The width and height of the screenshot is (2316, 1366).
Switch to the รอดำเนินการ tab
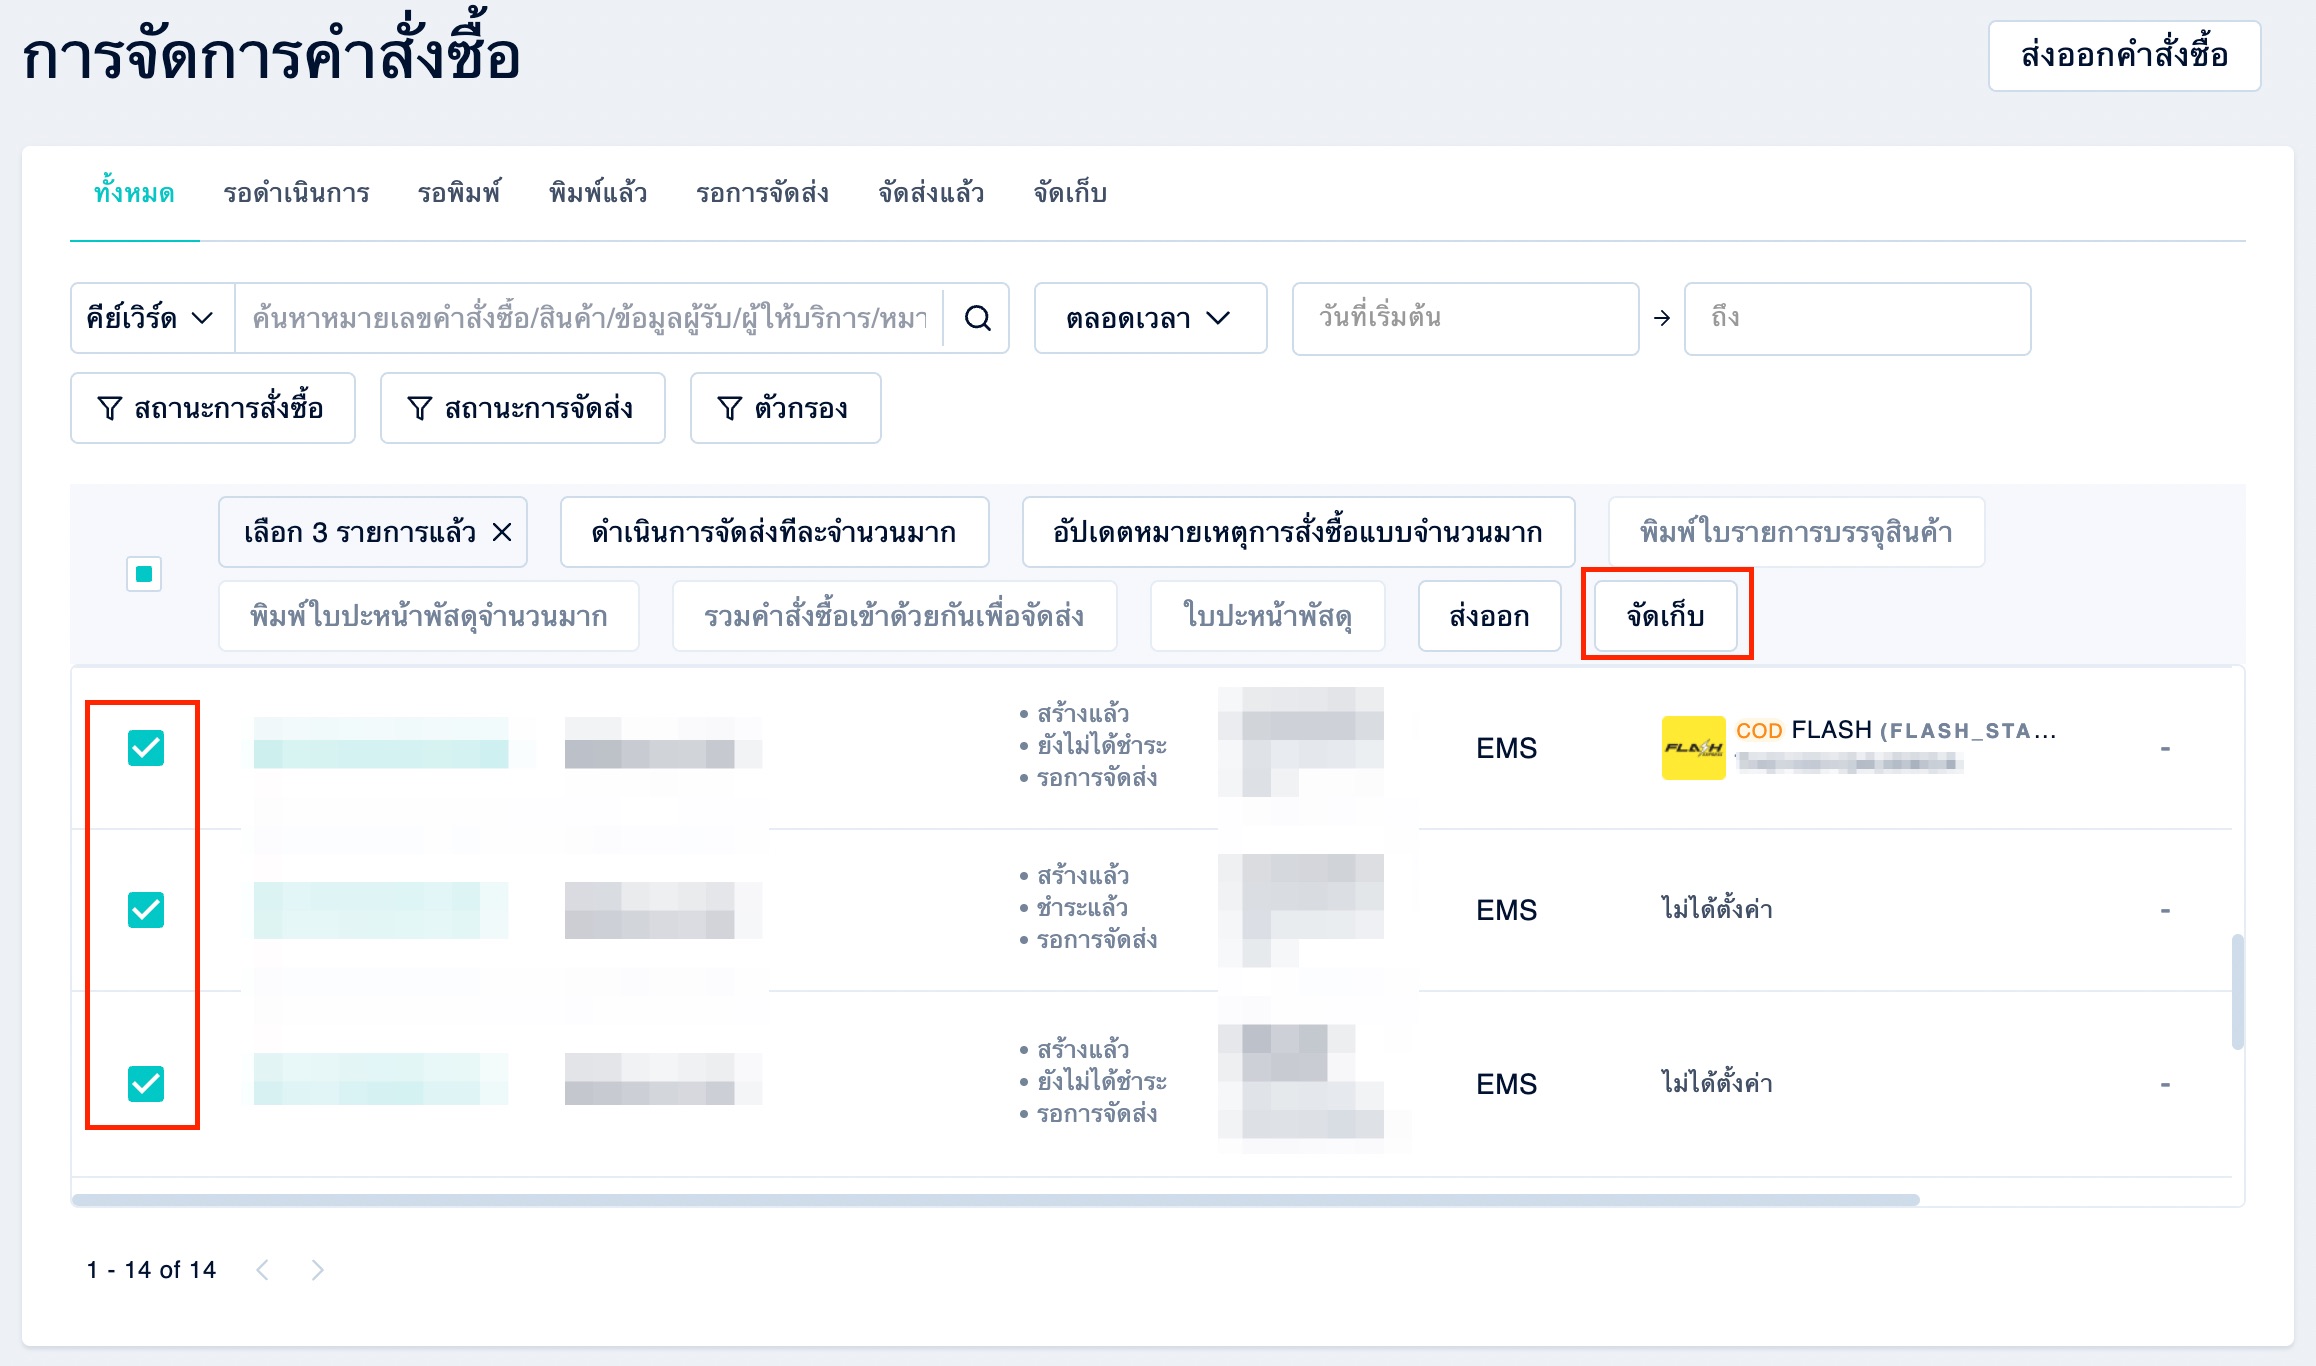[x=296, y=193]
